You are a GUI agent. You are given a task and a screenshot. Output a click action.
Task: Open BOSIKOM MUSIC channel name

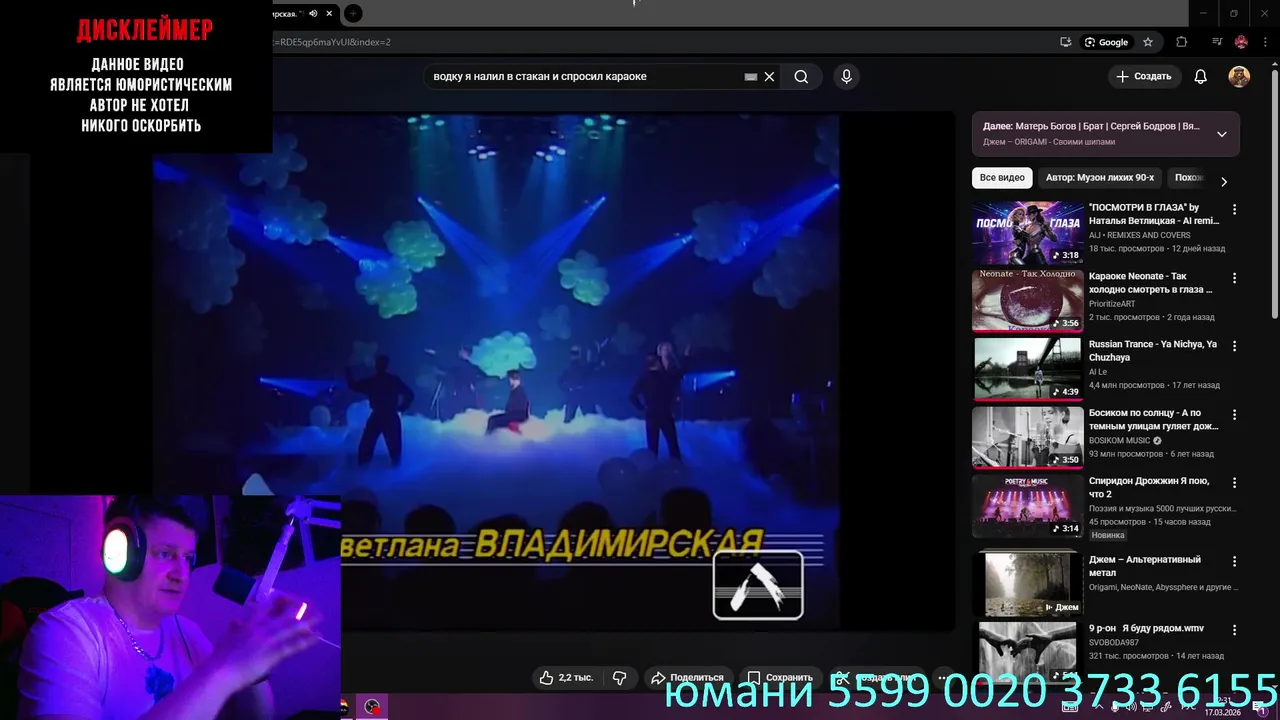(x=1120, y=440)
